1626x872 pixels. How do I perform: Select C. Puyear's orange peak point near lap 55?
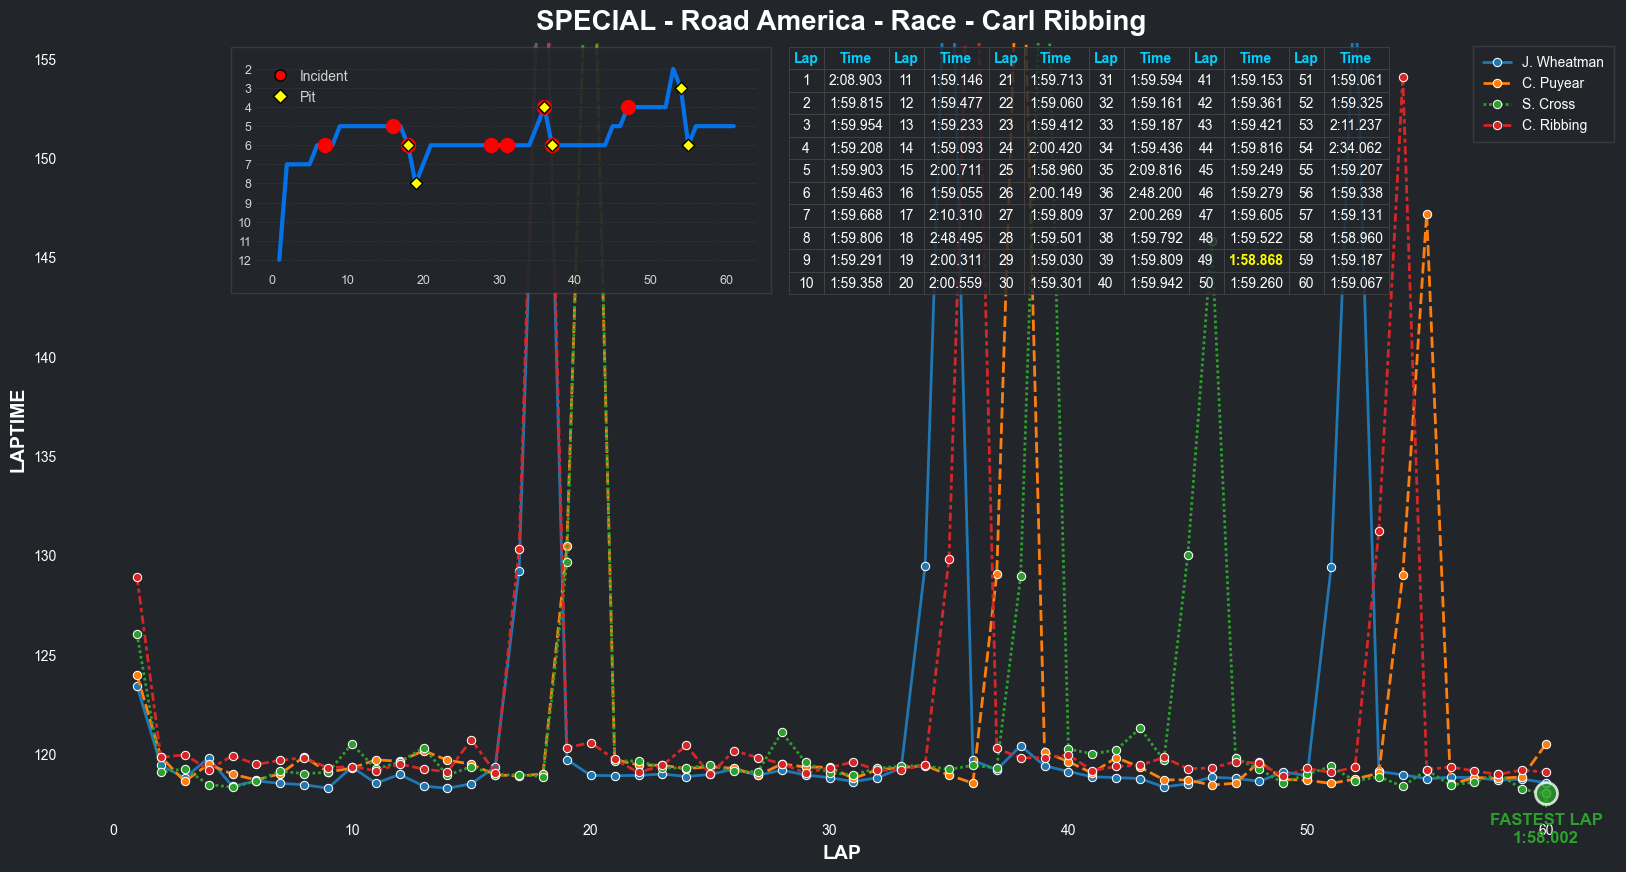pos(1427,215)
